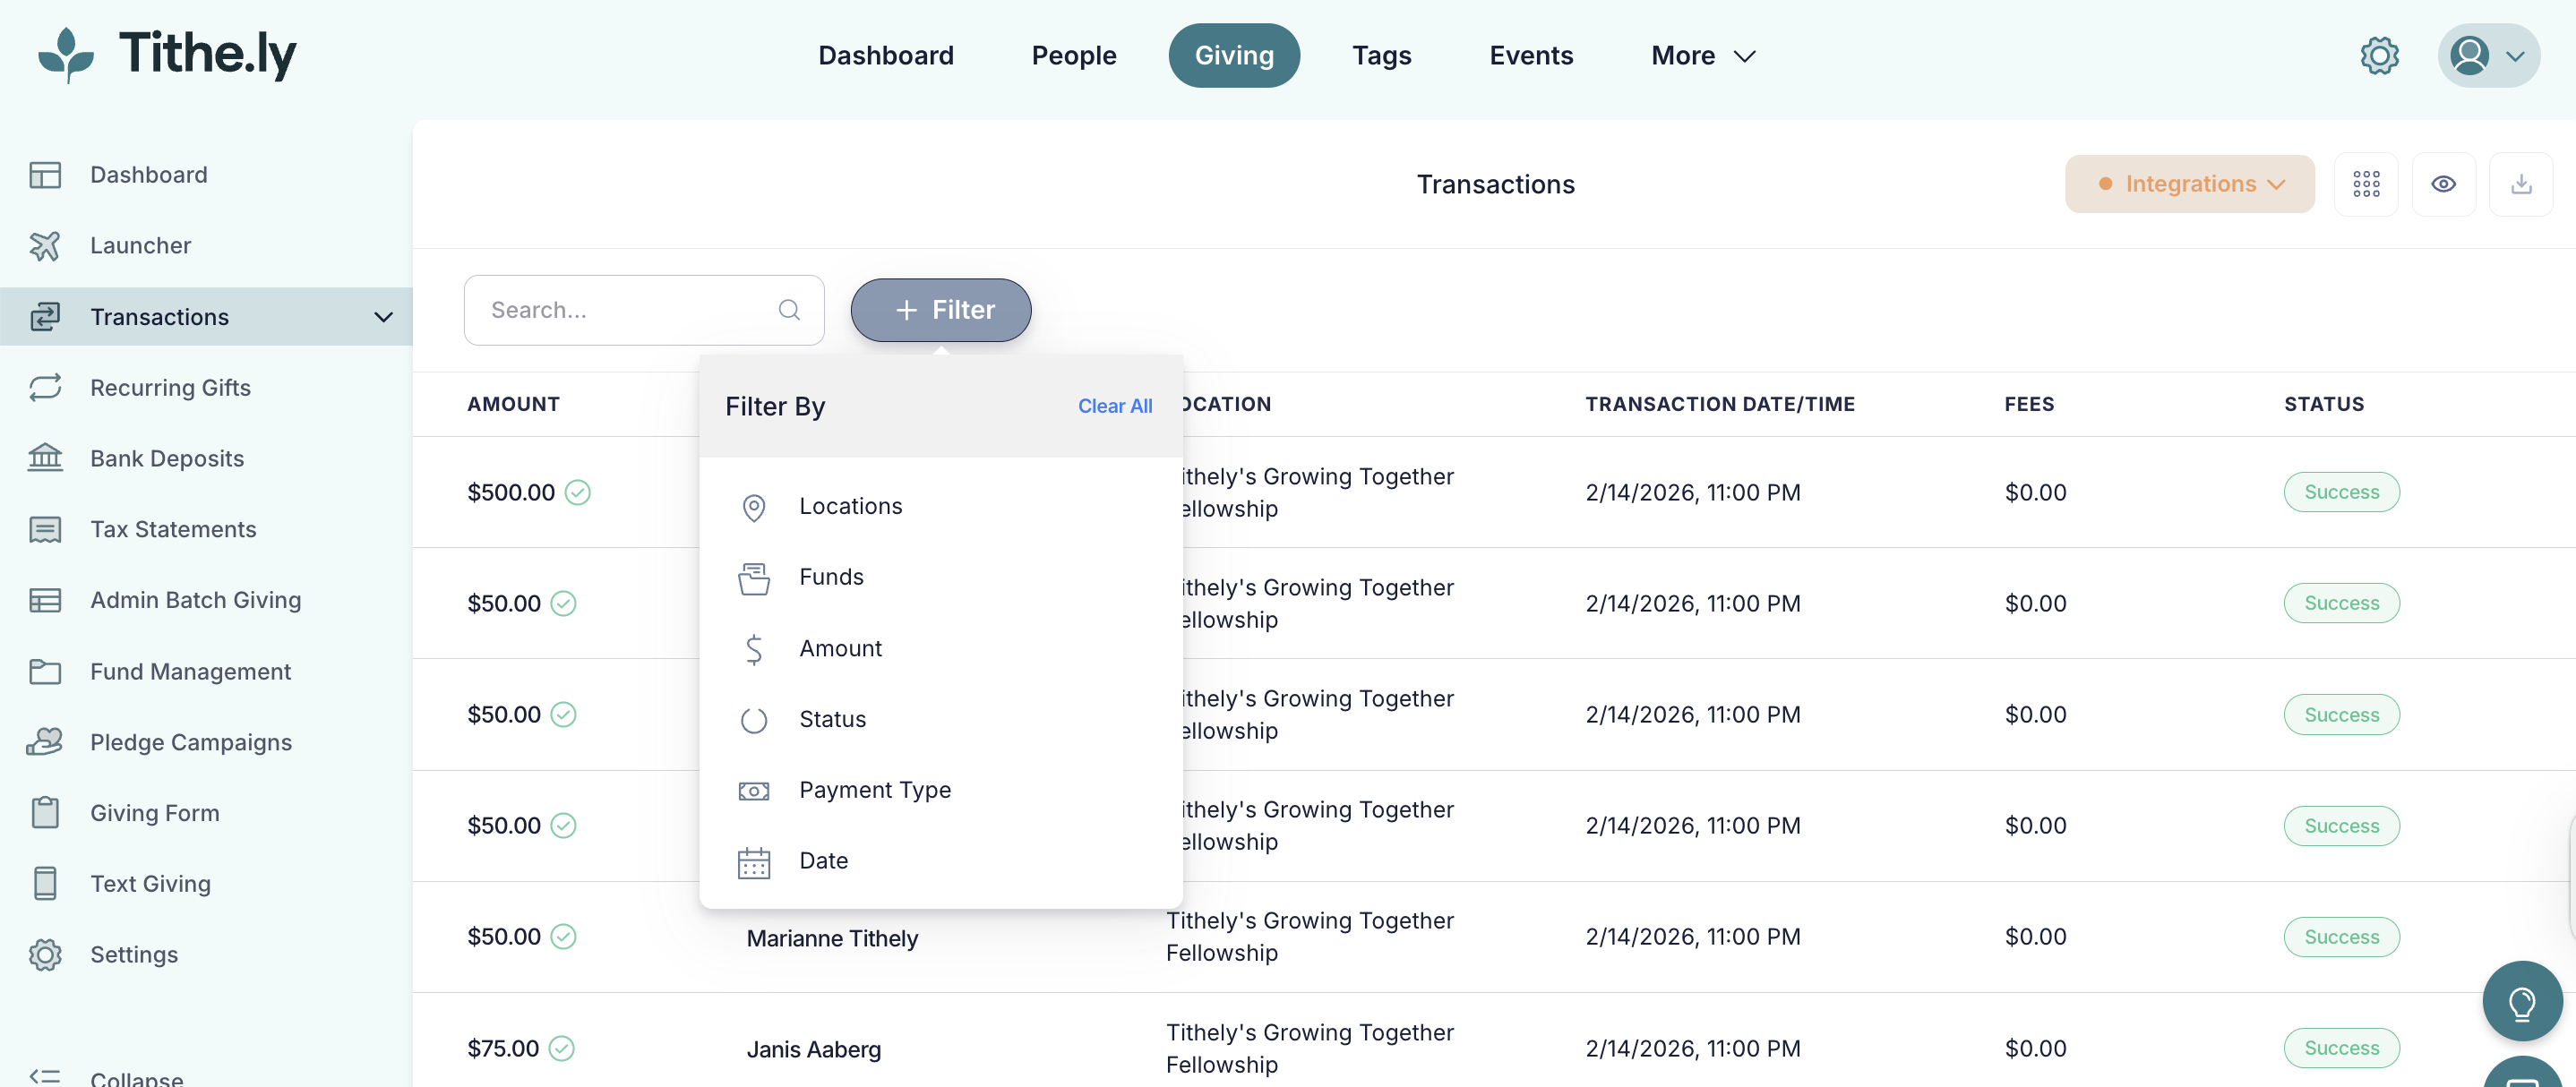Screen dimensions: 2576x1087
Task: Collapse the Transactions sidebar chevron
Action: [x=383, y=317]
